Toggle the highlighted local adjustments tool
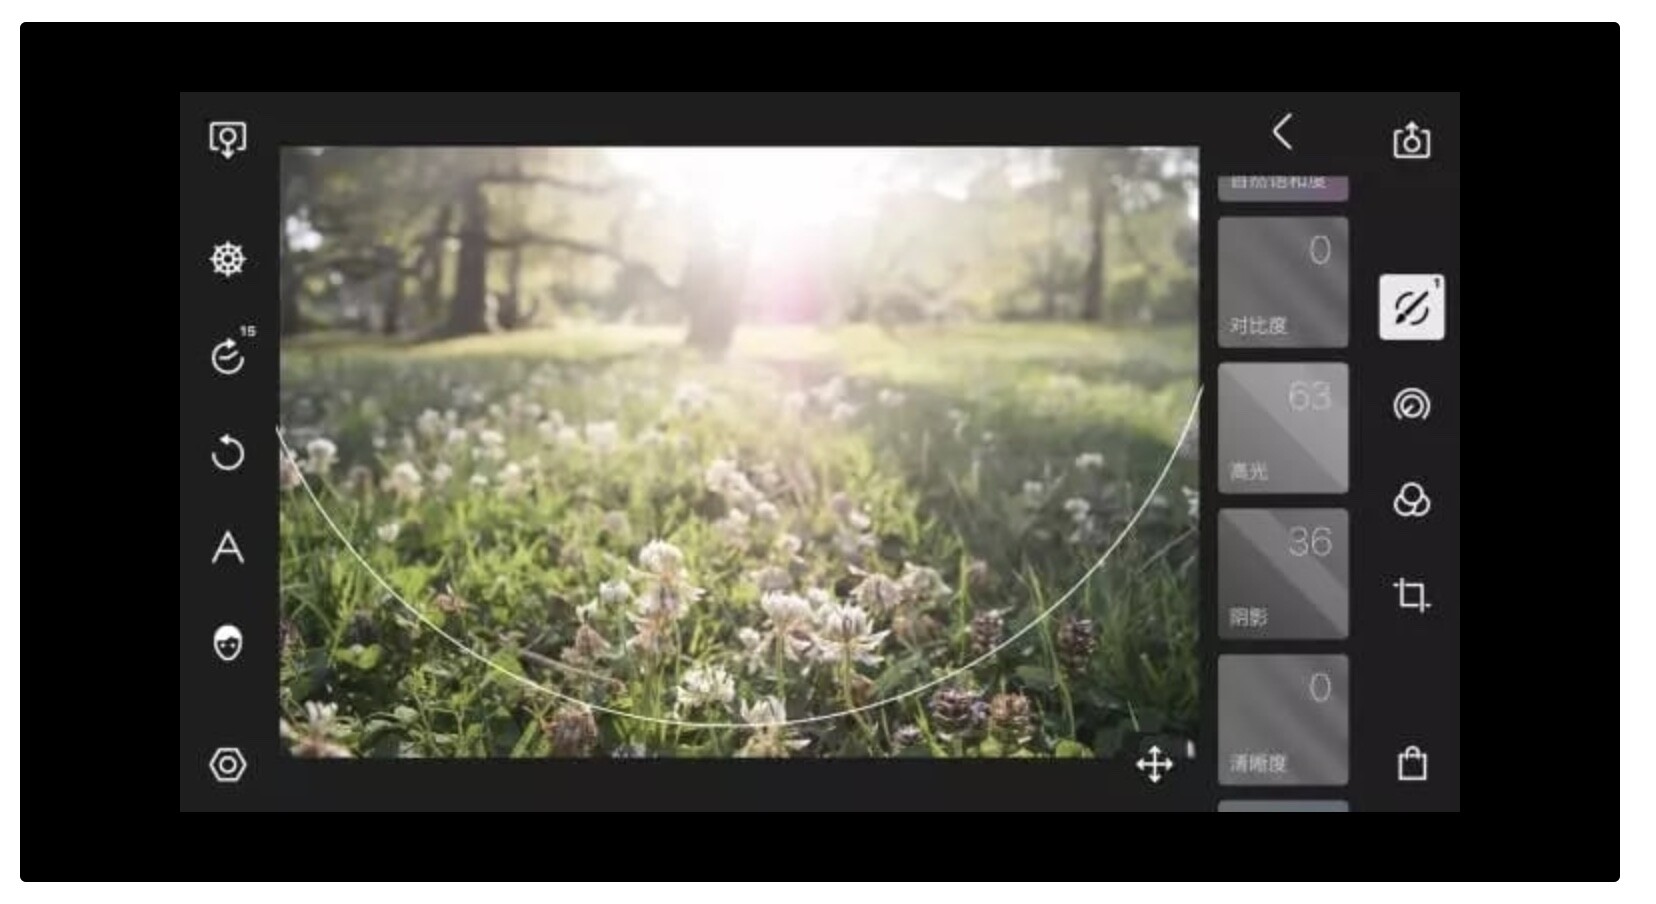The height and width of the screenshot is (904, 1656). click(x=1411, y=308)
